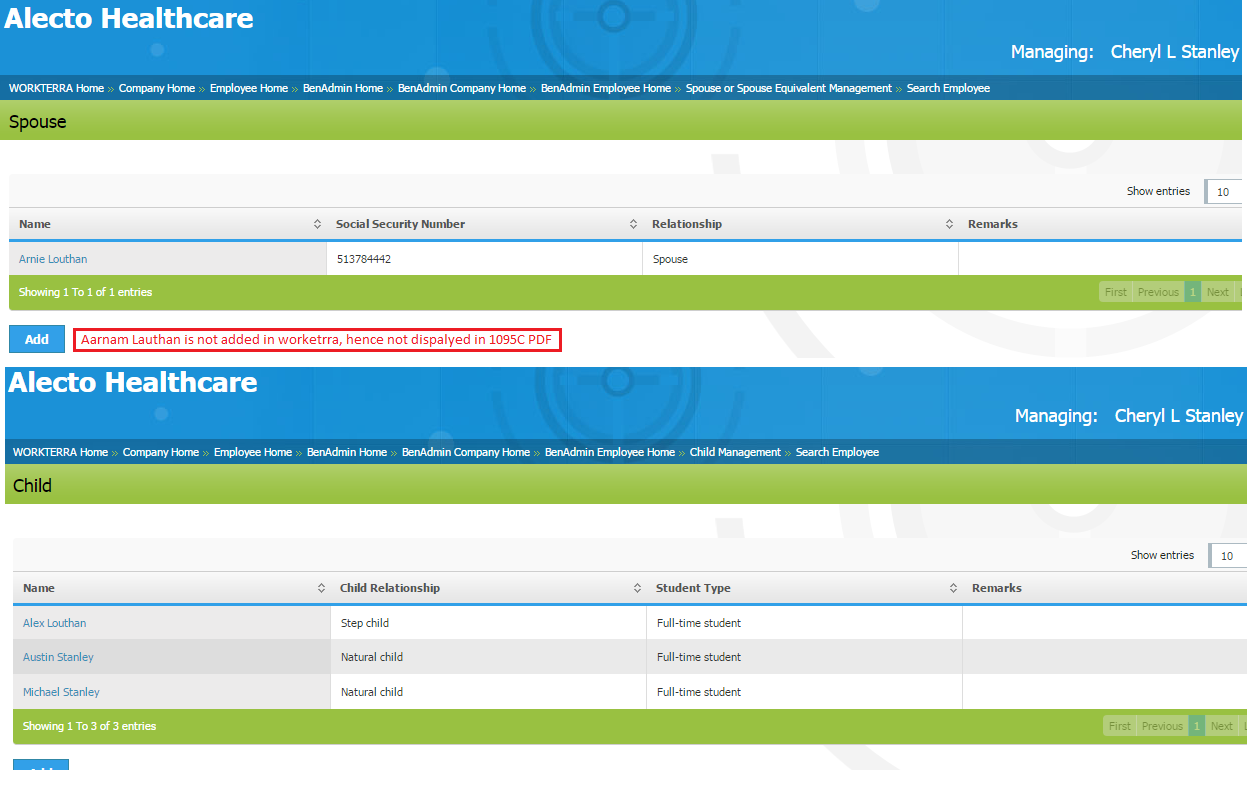Click sort arrows on Social Security Number column

pyautogui.click(x=634, y=225)
